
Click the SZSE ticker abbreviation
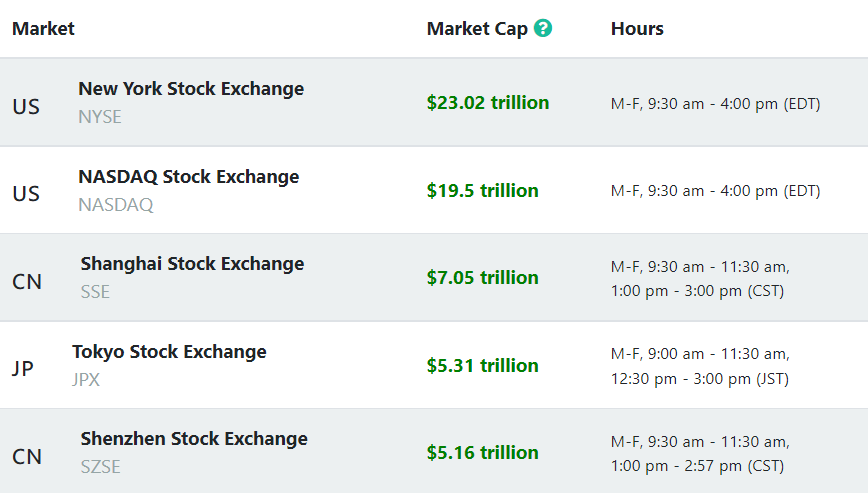pyautogui.click(x=100, y=467)
